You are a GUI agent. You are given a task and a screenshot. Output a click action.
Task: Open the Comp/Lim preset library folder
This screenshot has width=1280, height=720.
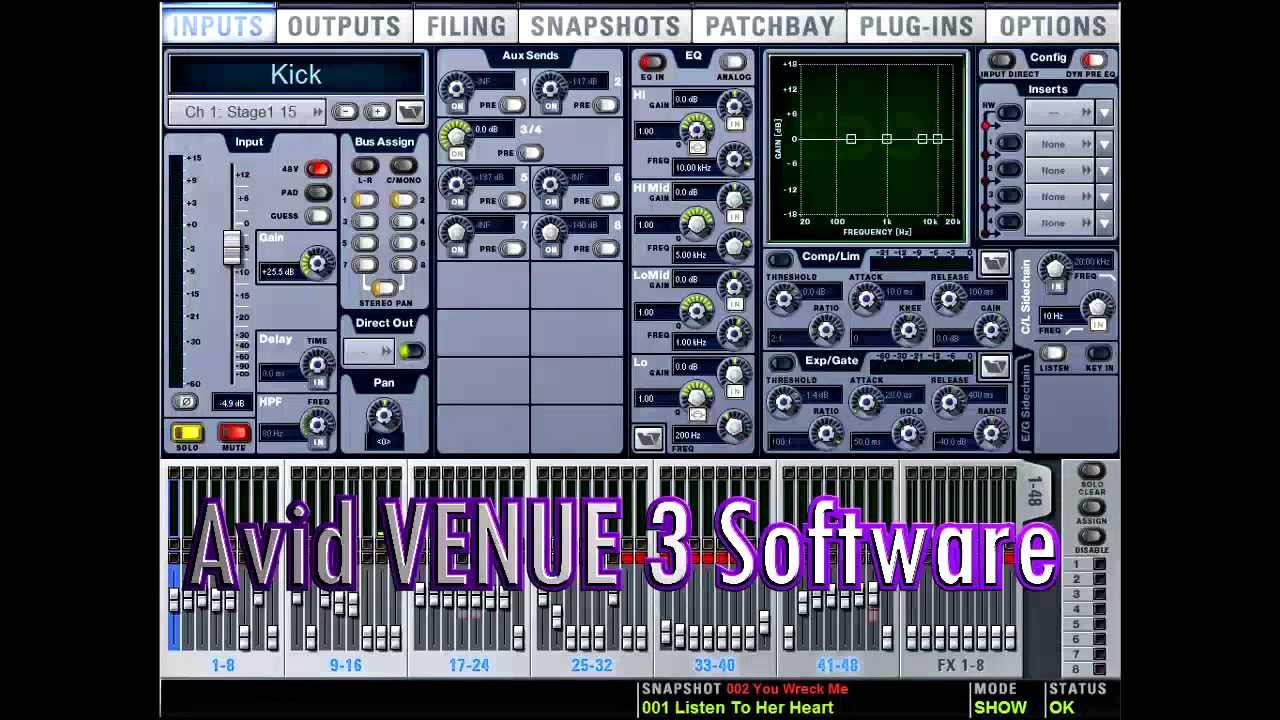click(994, 264)
